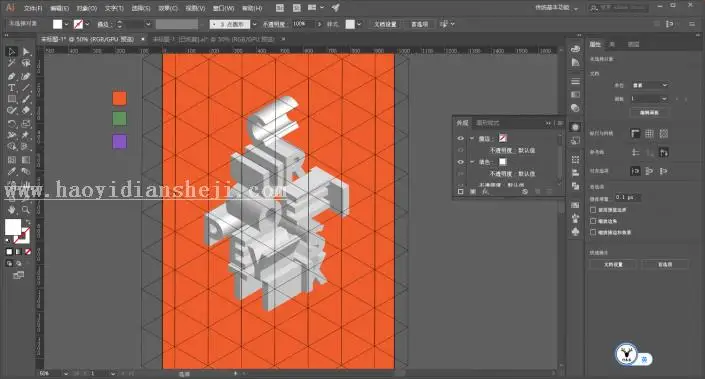Click 文档设置 button in Properties panel
Viewport: 705px width, 379px height.
(613, 264)
